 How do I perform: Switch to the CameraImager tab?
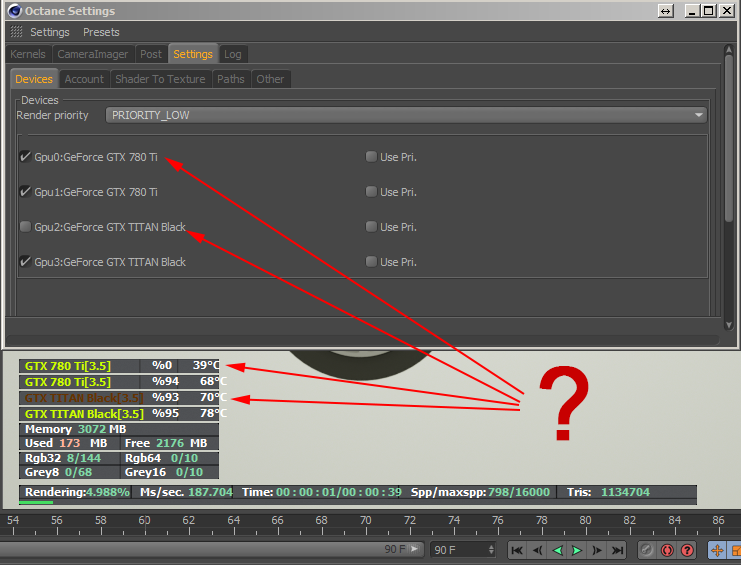[x=93, y=54]
